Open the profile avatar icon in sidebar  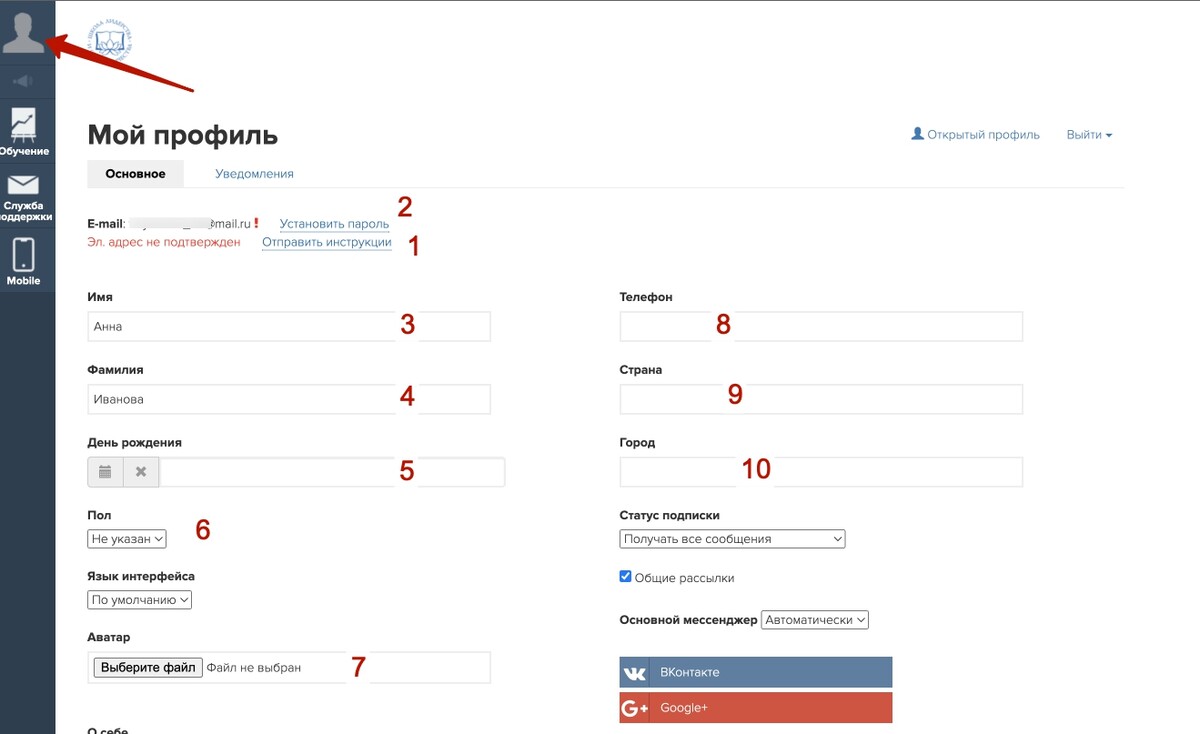[26, 30]
